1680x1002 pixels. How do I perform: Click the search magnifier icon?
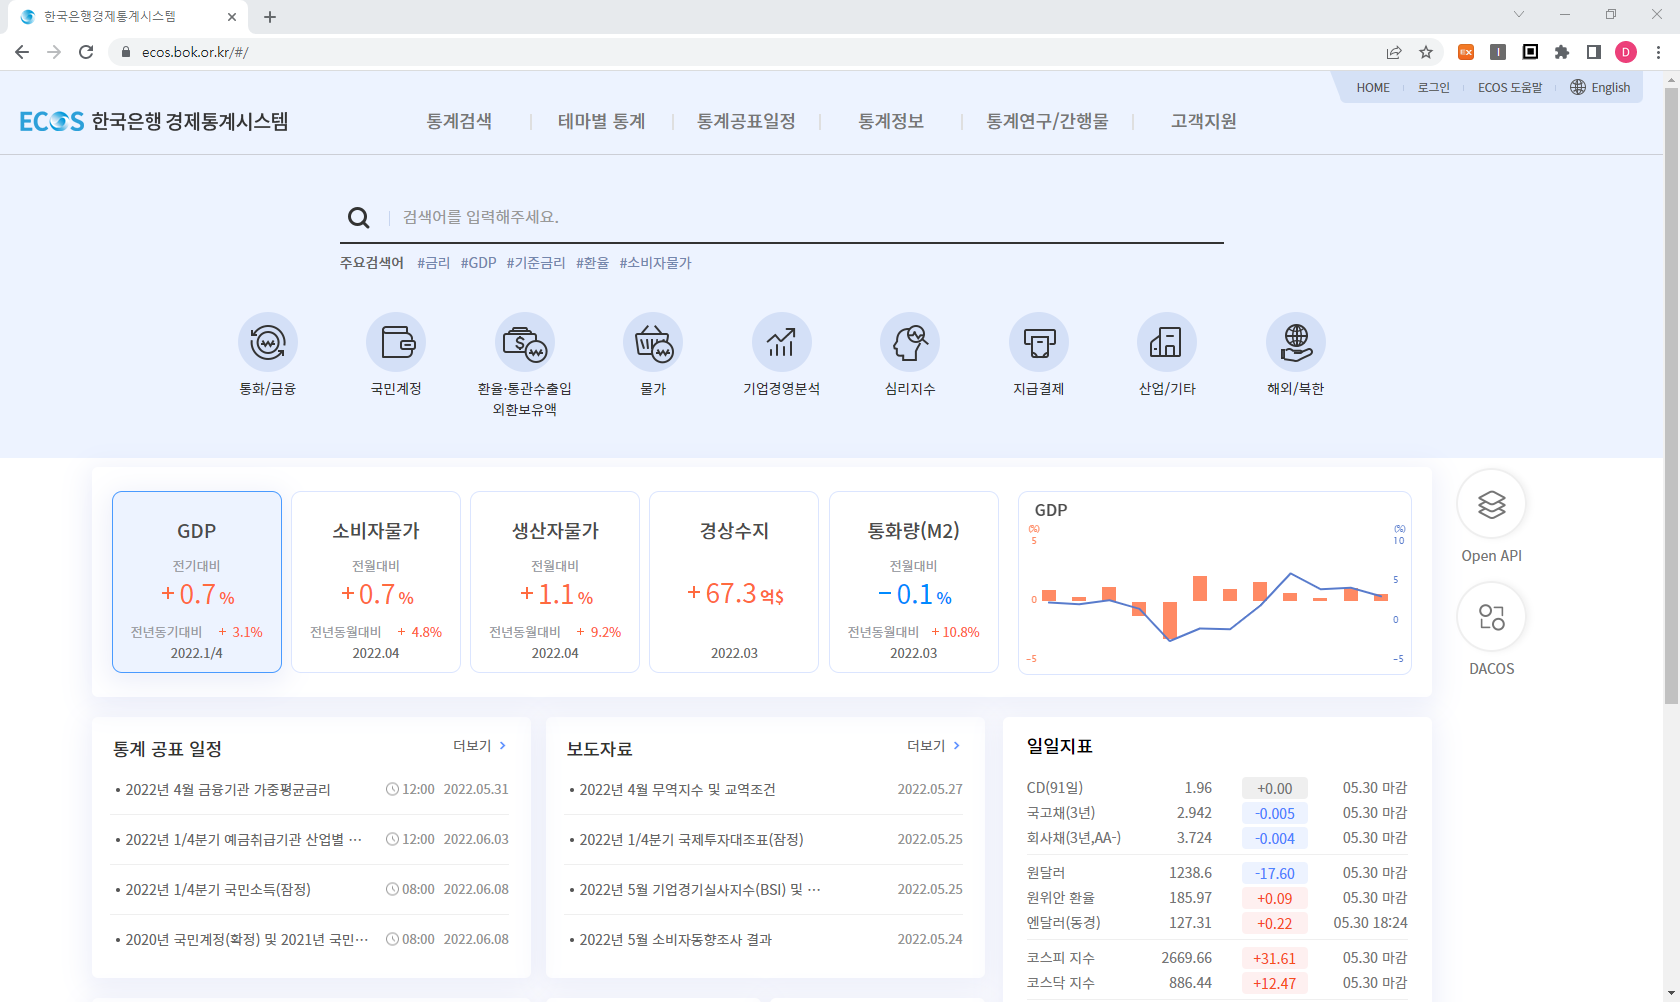358,217
